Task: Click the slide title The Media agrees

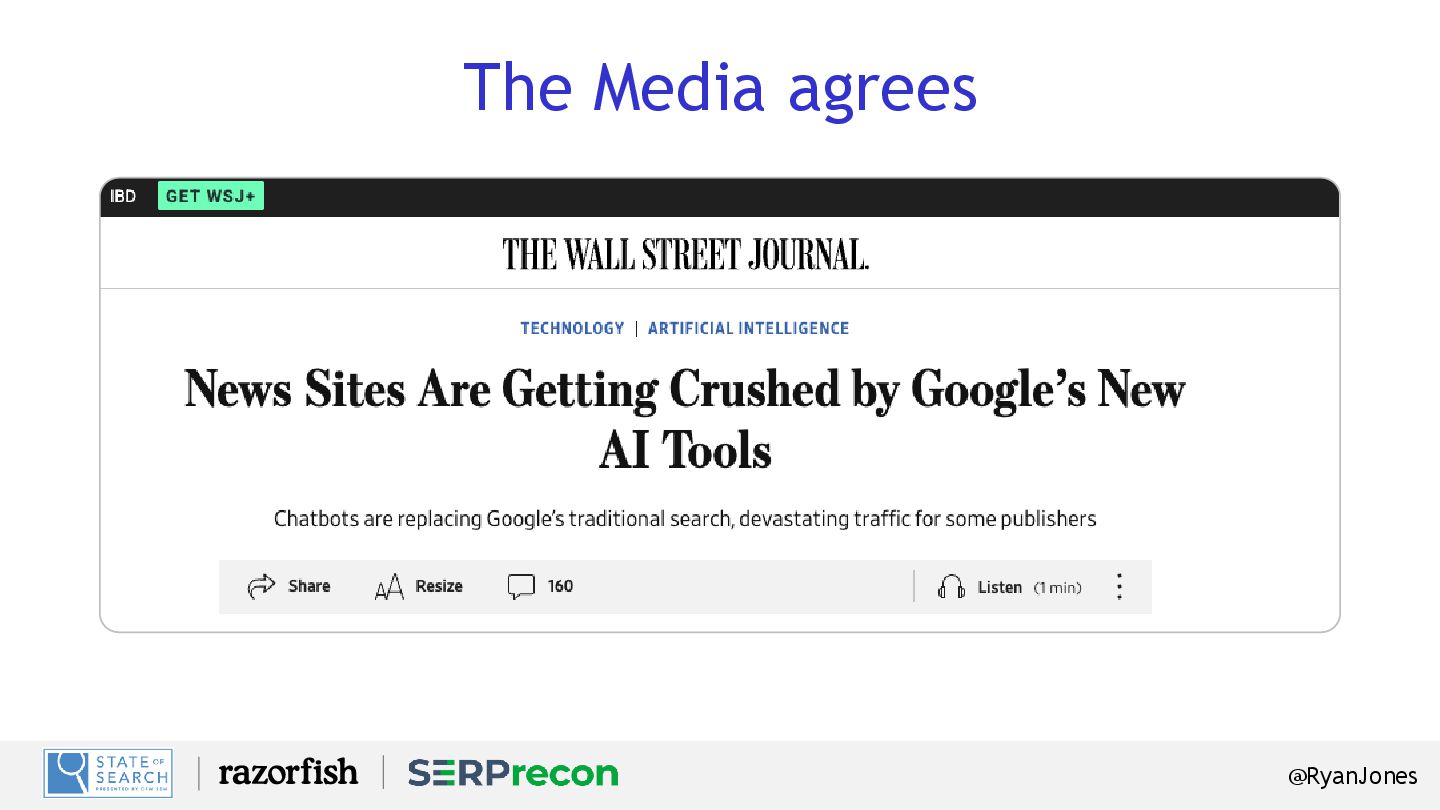Action: (720, 87)
